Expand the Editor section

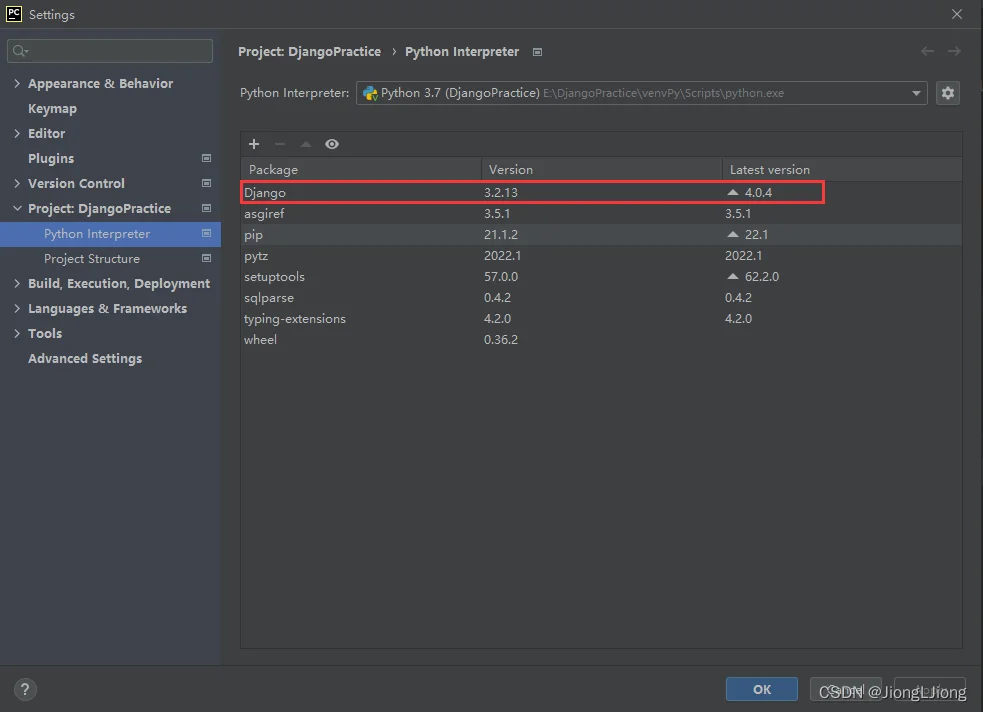point(17,134)
